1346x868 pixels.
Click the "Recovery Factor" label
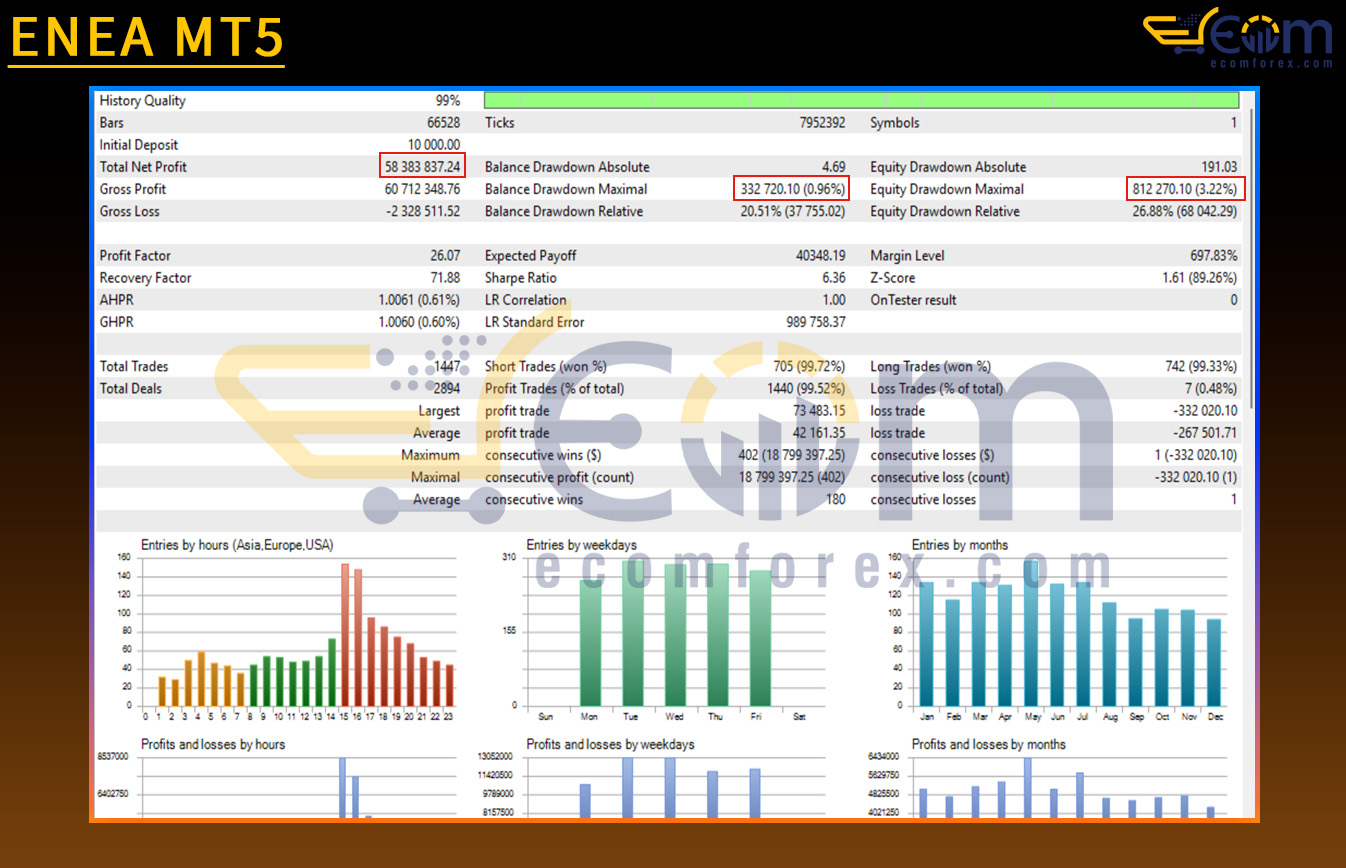(x=146, y=278)
